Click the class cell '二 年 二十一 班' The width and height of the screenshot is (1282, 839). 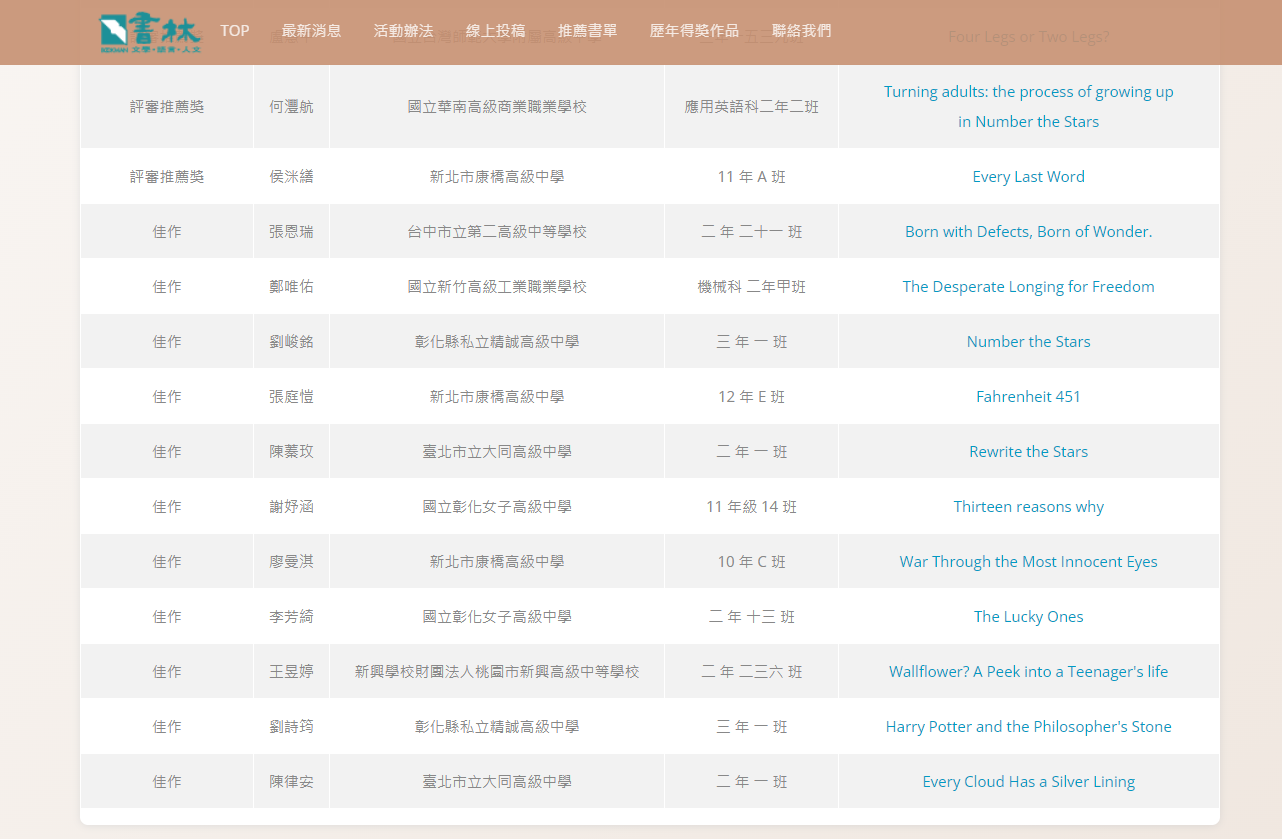click(x=752, y=232)
